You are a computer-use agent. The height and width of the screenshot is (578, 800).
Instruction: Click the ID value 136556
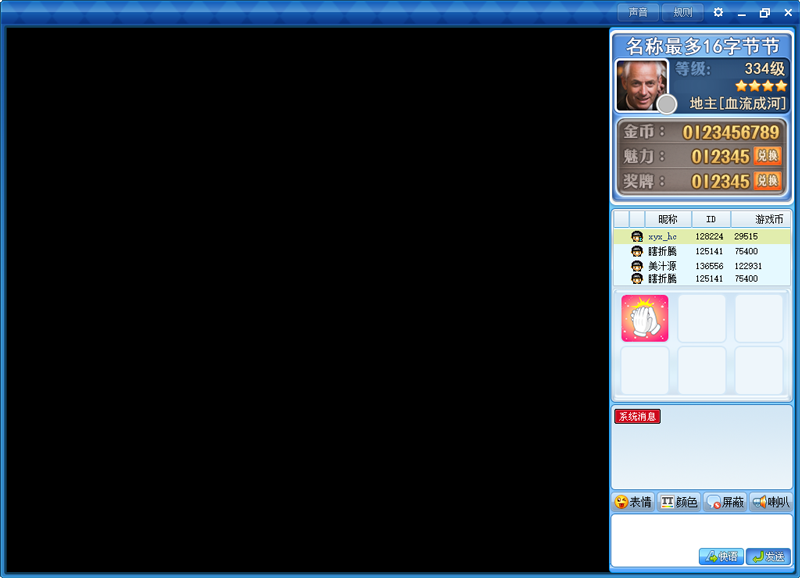click(709, 266)
